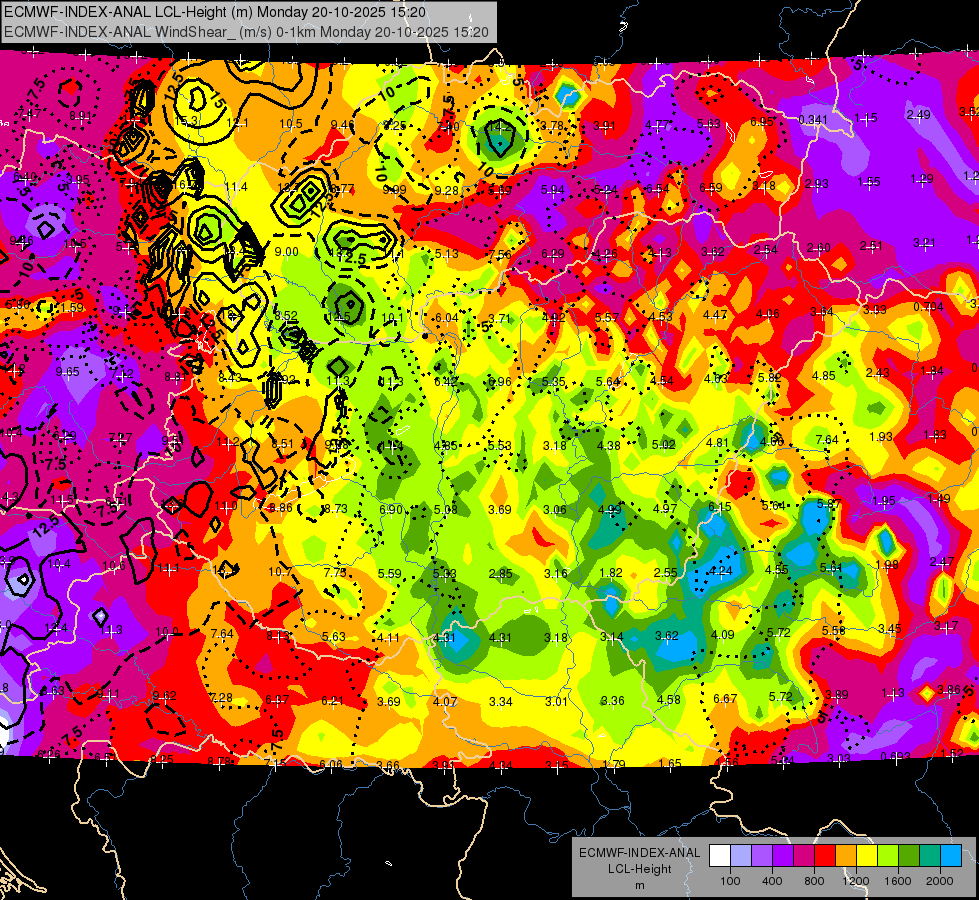Click the grid value 6.90
Screen dimensions: 979x900
click(x=391, y=510)
